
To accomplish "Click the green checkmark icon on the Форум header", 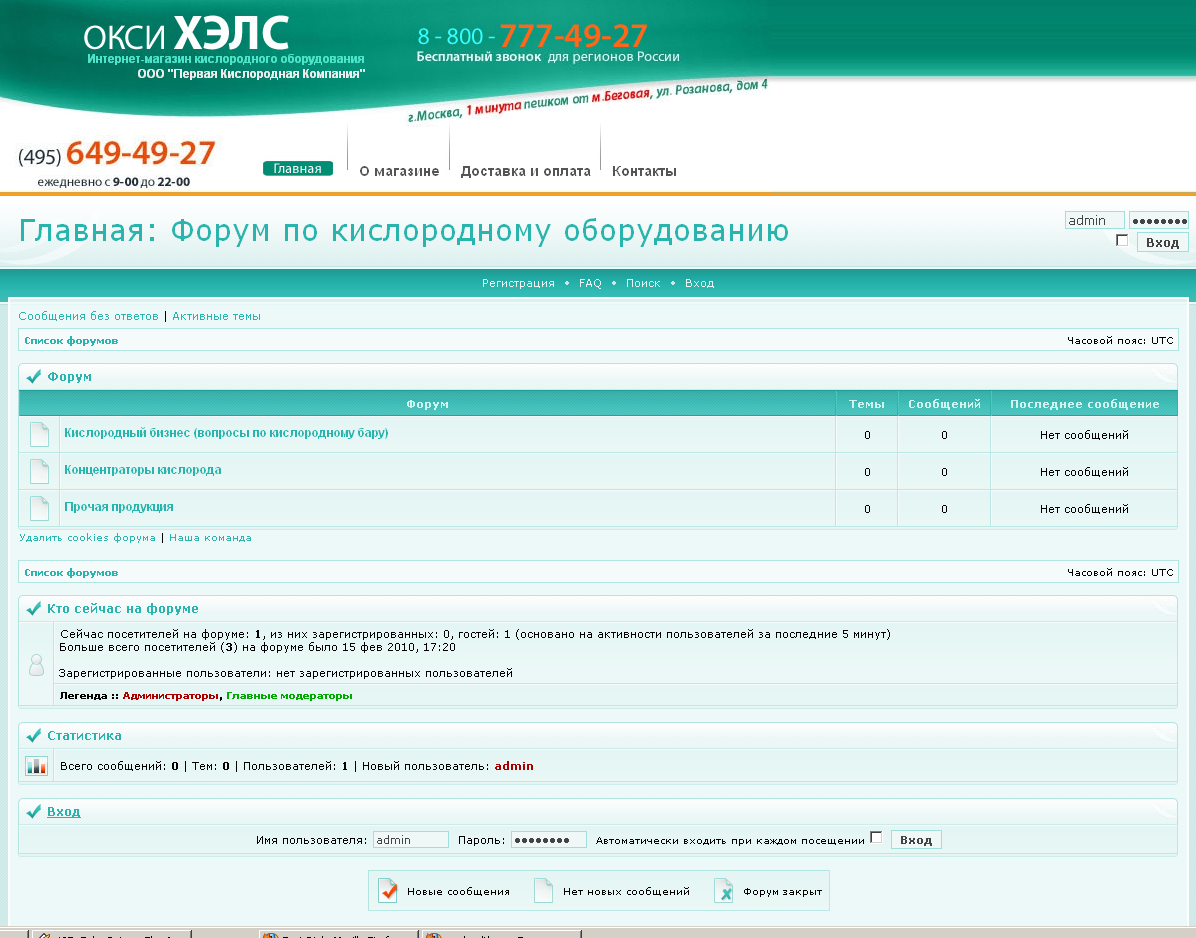I will [33, 376].
